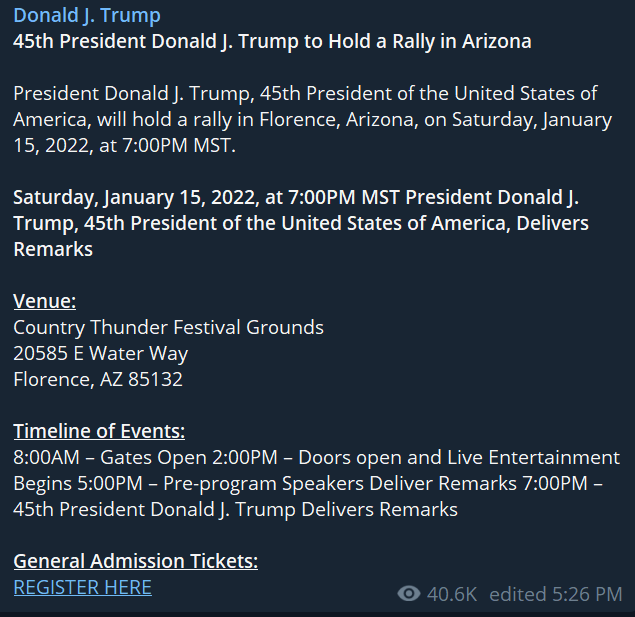
Task: Click the underlined Venue: heading
Action: pos(44,301)
